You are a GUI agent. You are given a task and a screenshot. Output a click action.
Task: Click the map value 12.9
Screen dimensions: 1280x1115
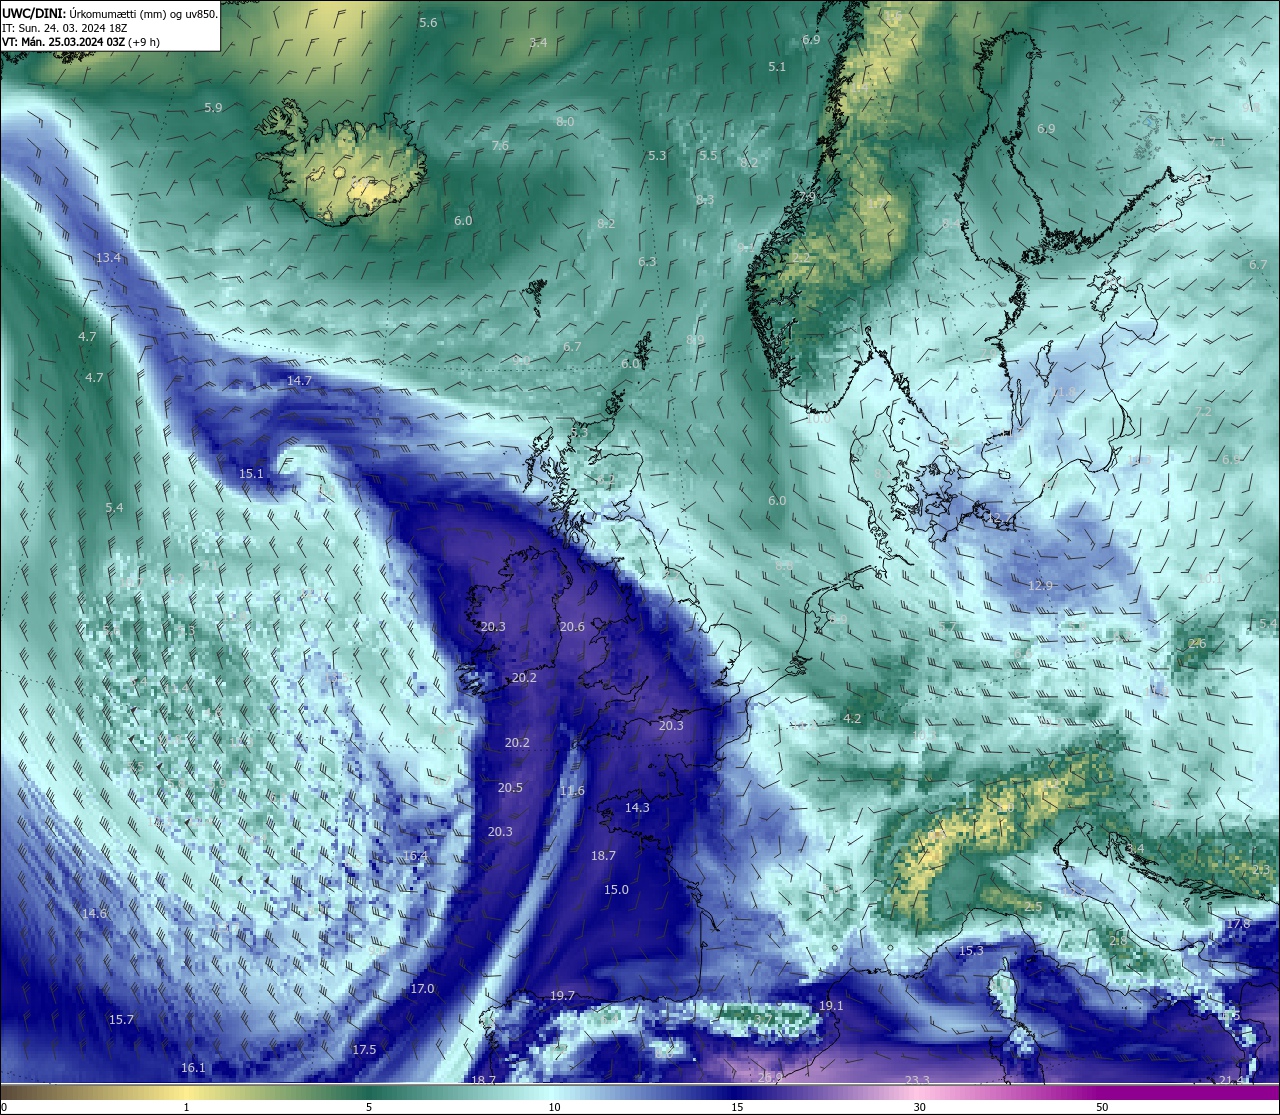1041,585
